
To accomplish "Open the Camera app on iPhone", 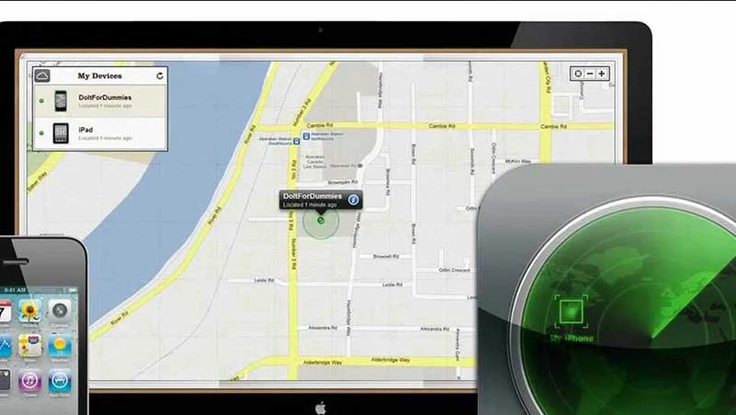I will click(x=61, y=311).
